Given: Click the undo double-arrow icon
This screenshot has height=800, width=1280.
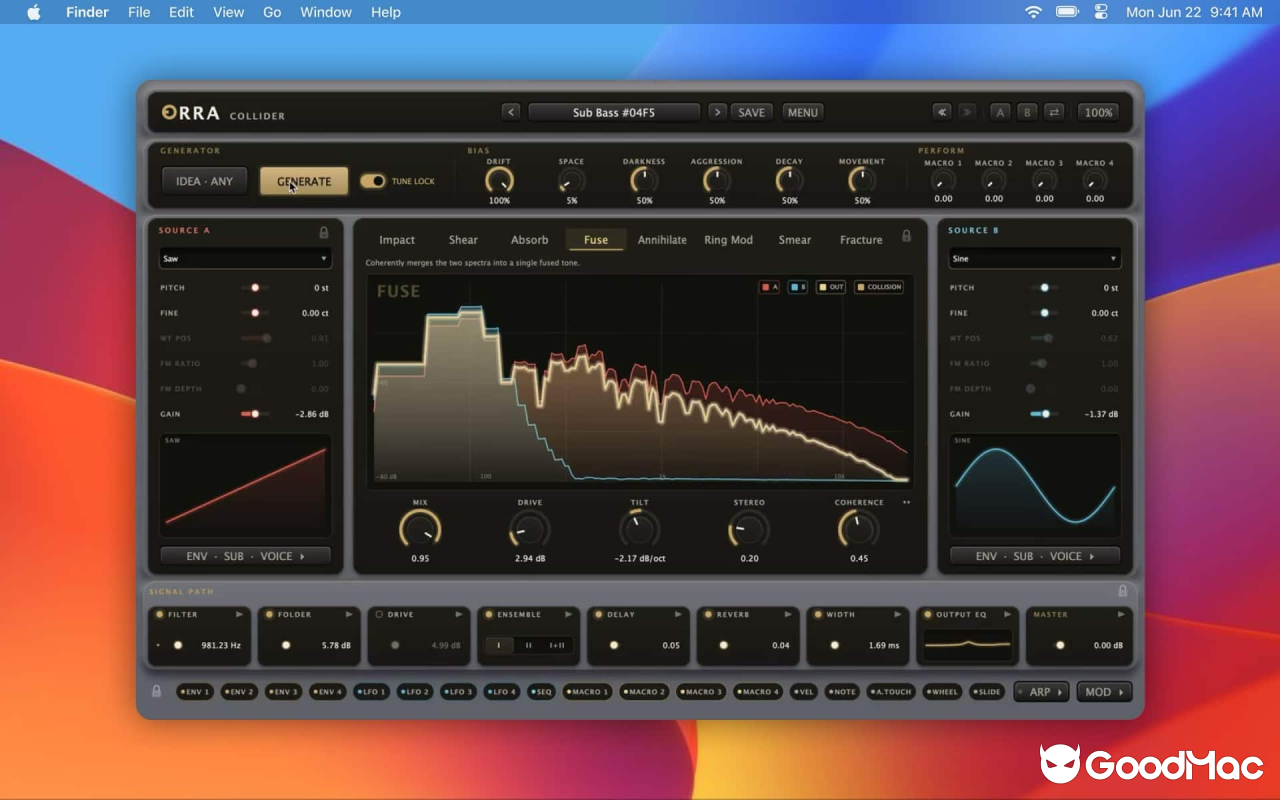Looking at the screenshot, I should pos(941,112).
